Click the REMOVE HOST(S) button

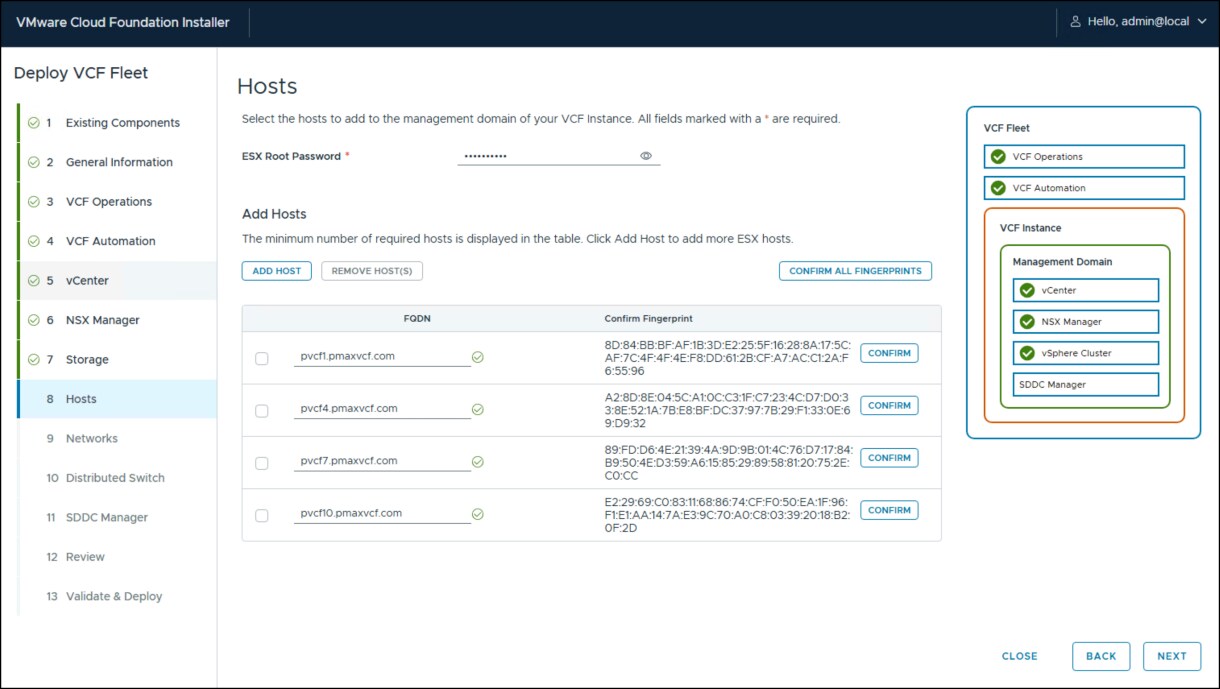pyautogui.click(x=372, y=271)
